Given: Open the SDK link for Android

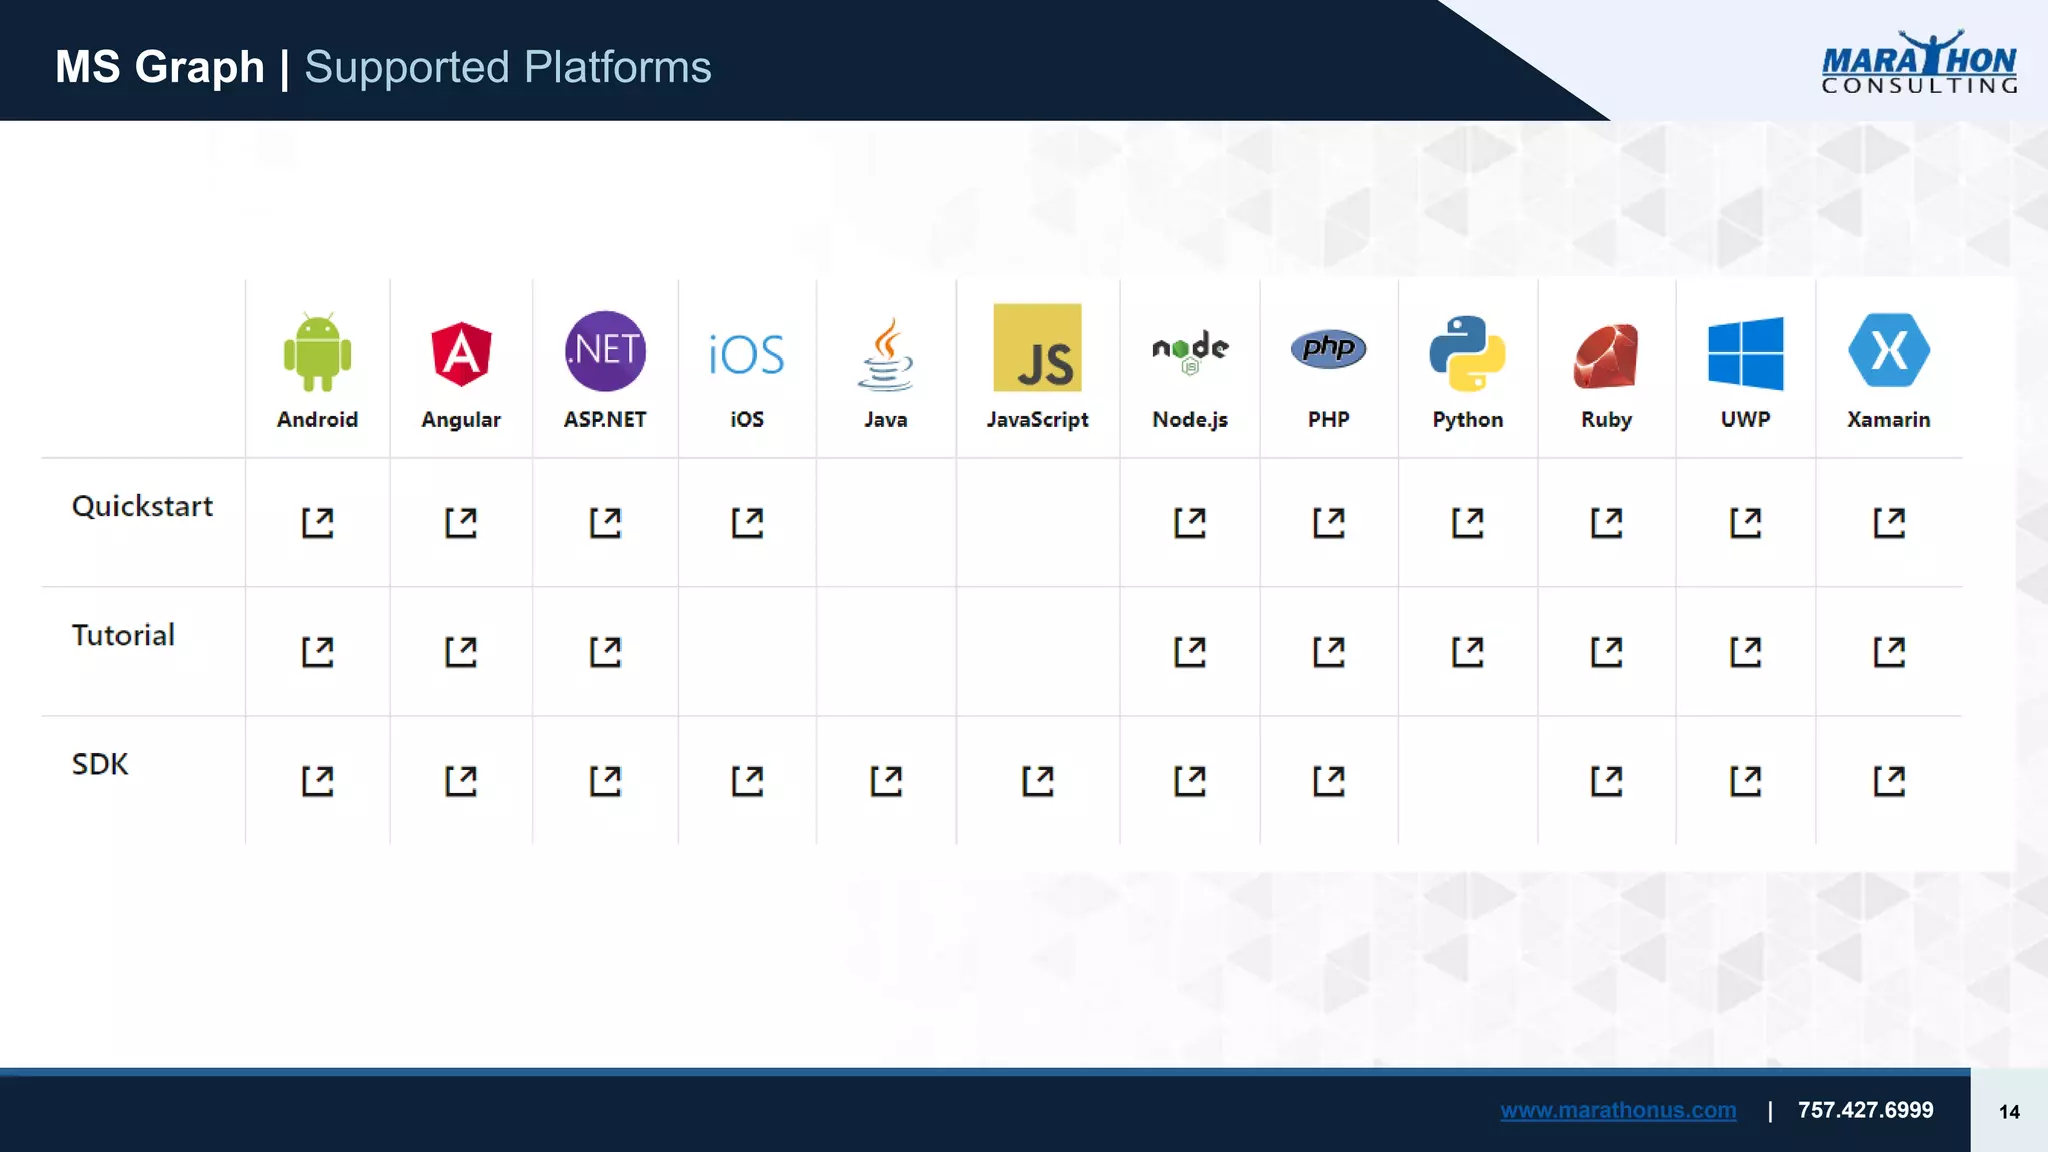Looking at the screenshot, I should coord(317,781).
